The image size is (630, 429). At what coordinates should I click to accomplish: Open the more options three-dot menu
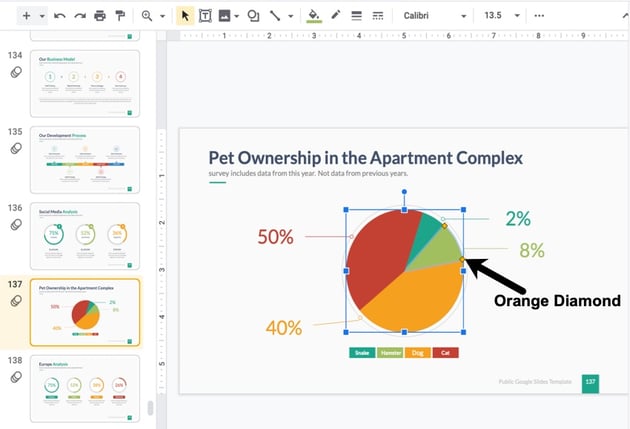click(540, 16)
